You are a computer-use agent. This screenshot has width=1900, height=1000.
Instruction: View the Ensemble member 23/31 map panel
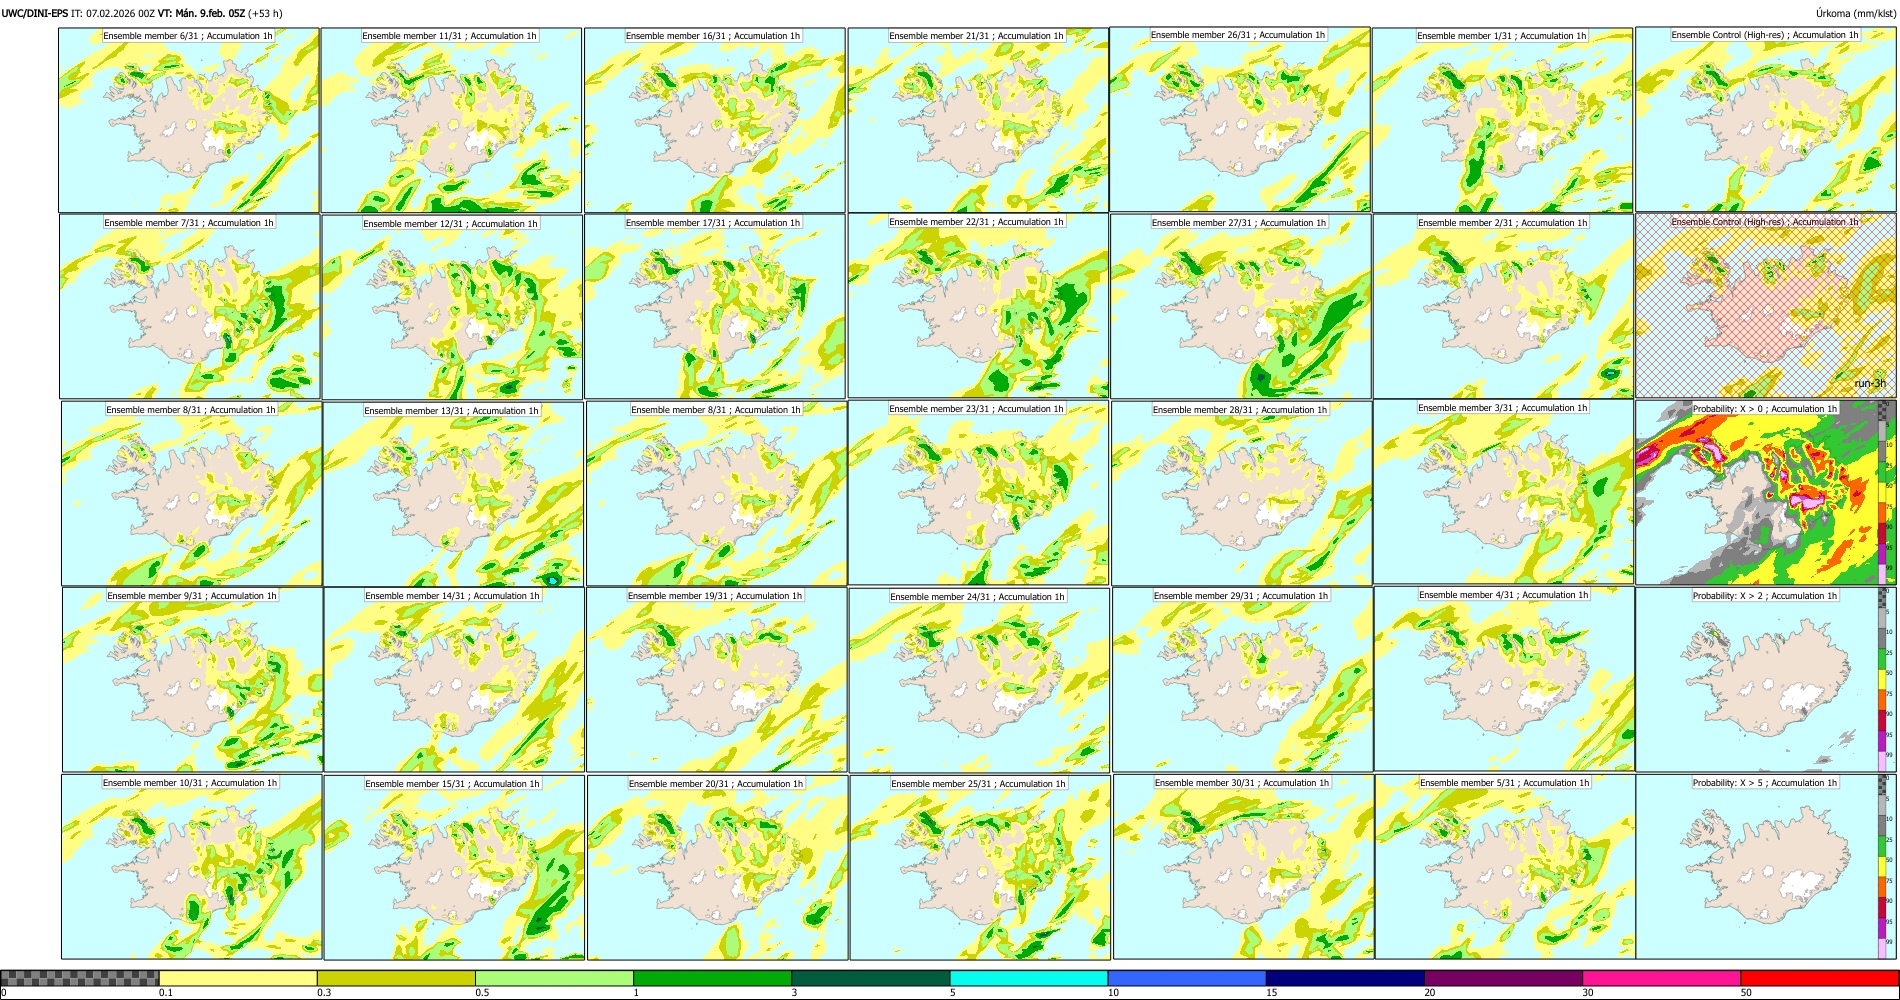(x=979, y=493)
